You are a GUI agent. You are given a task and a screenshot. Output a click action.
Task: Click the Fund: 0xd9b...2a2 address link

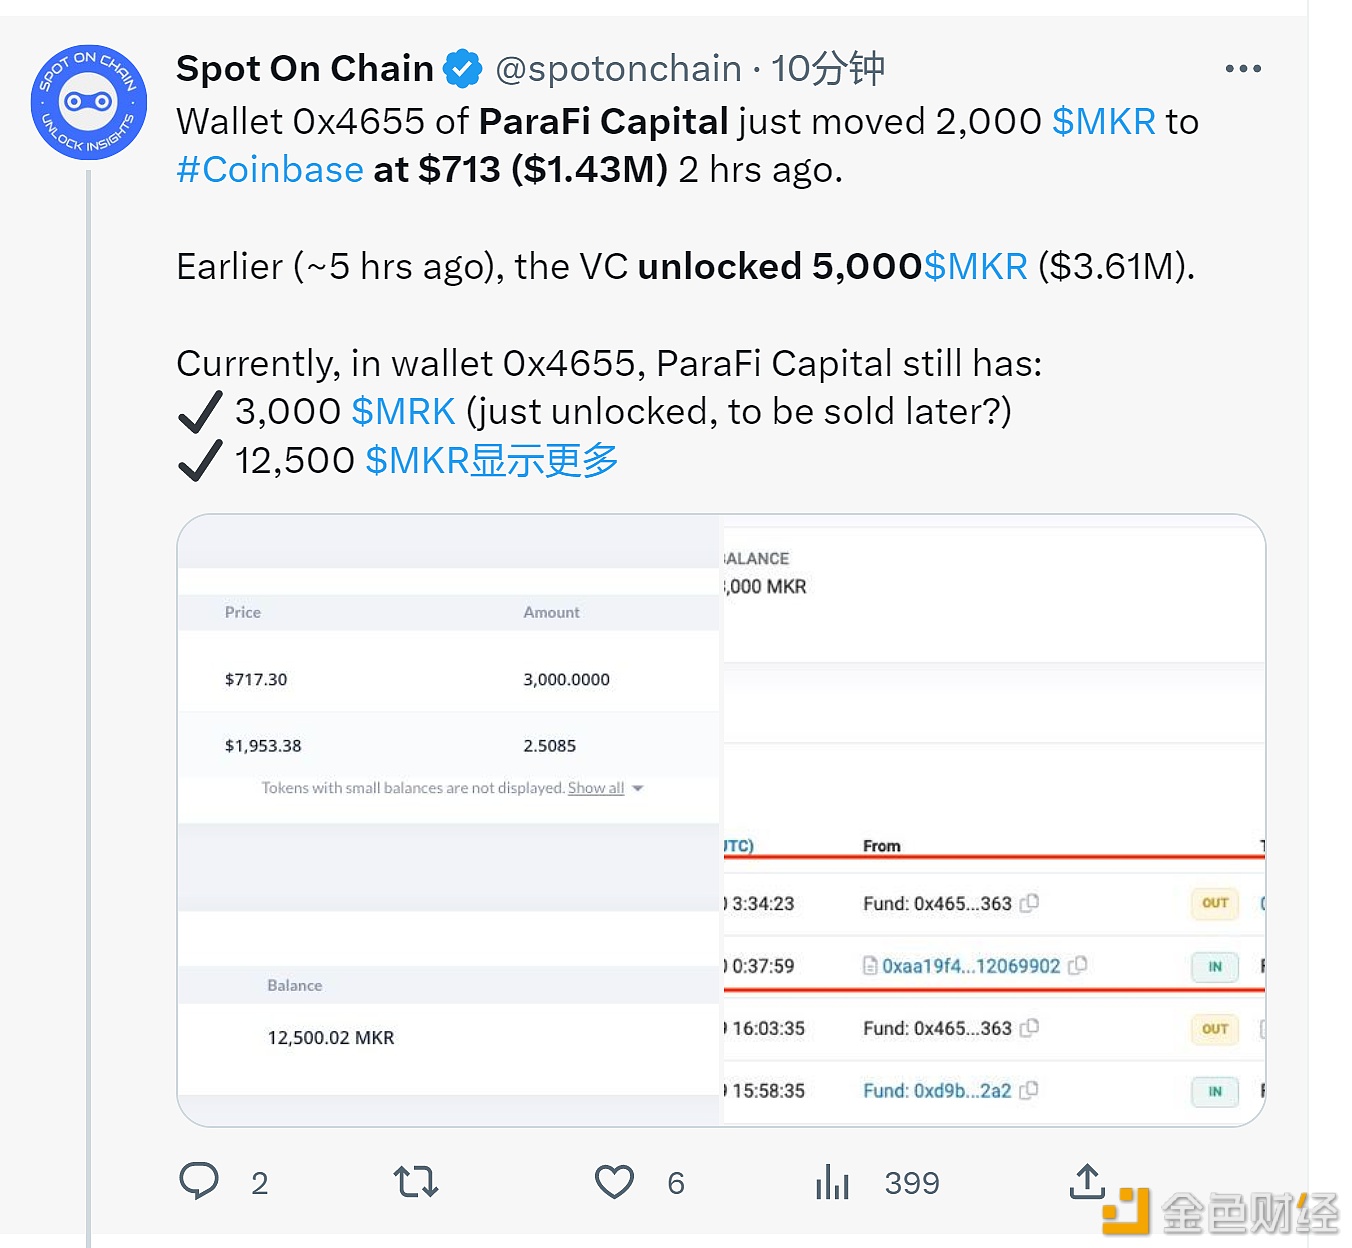pos(937,1091)
